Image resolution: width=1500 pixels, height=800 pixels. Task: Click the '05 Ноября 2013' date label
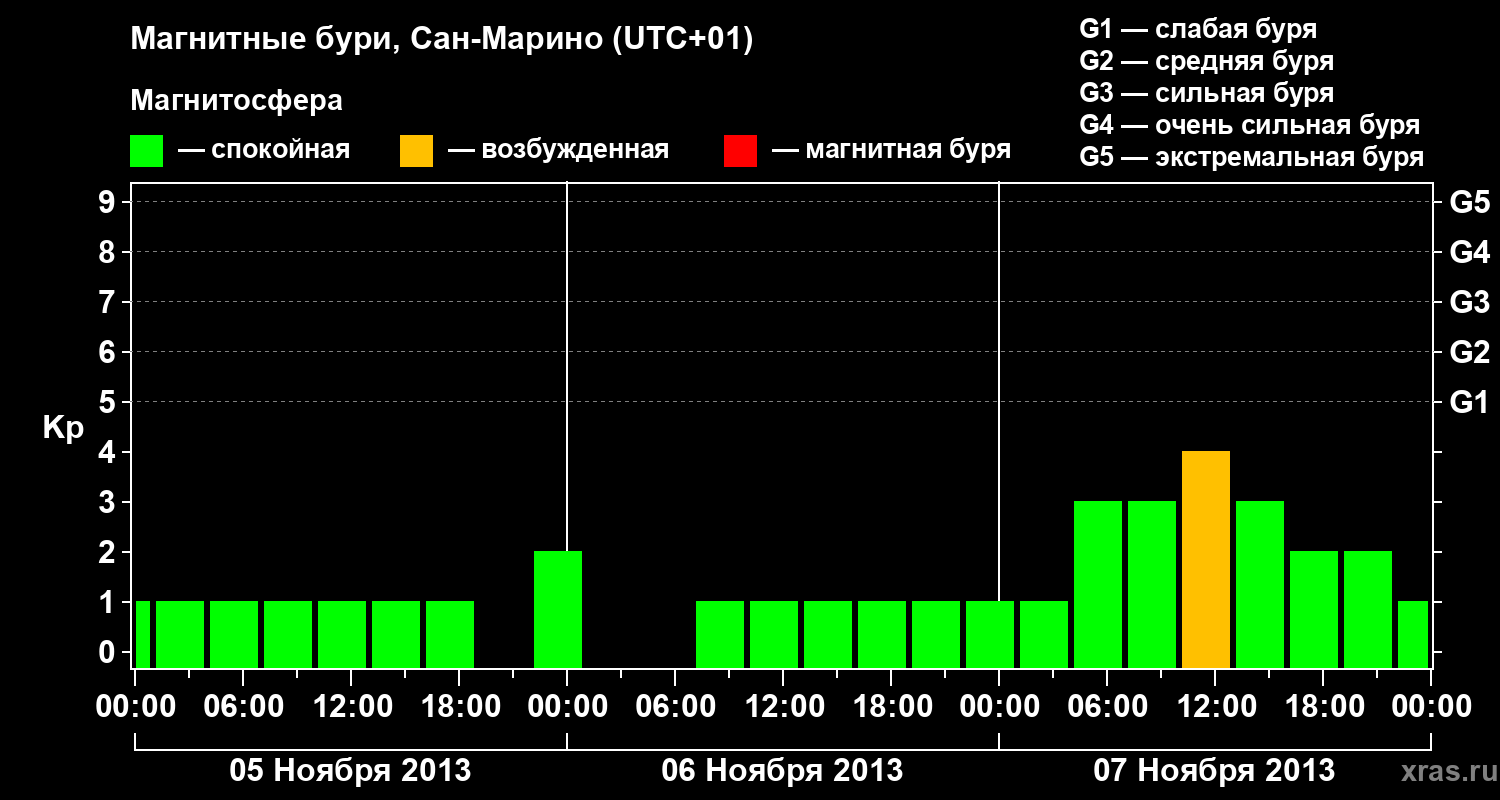(x=350, y=771)
